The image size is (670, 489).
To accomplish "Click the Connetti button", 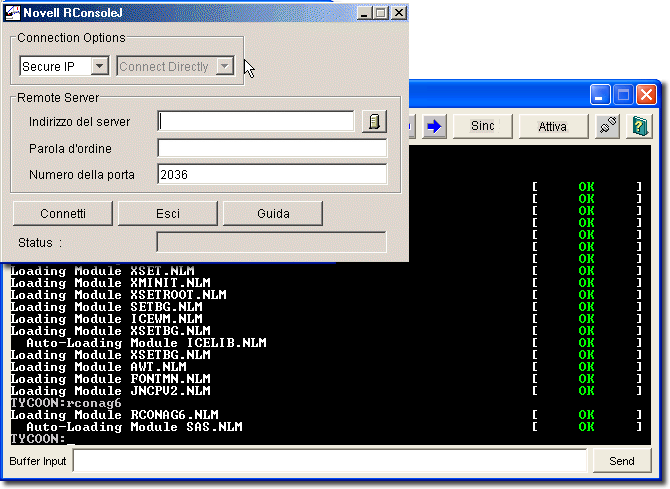I will tap(63, 213).
